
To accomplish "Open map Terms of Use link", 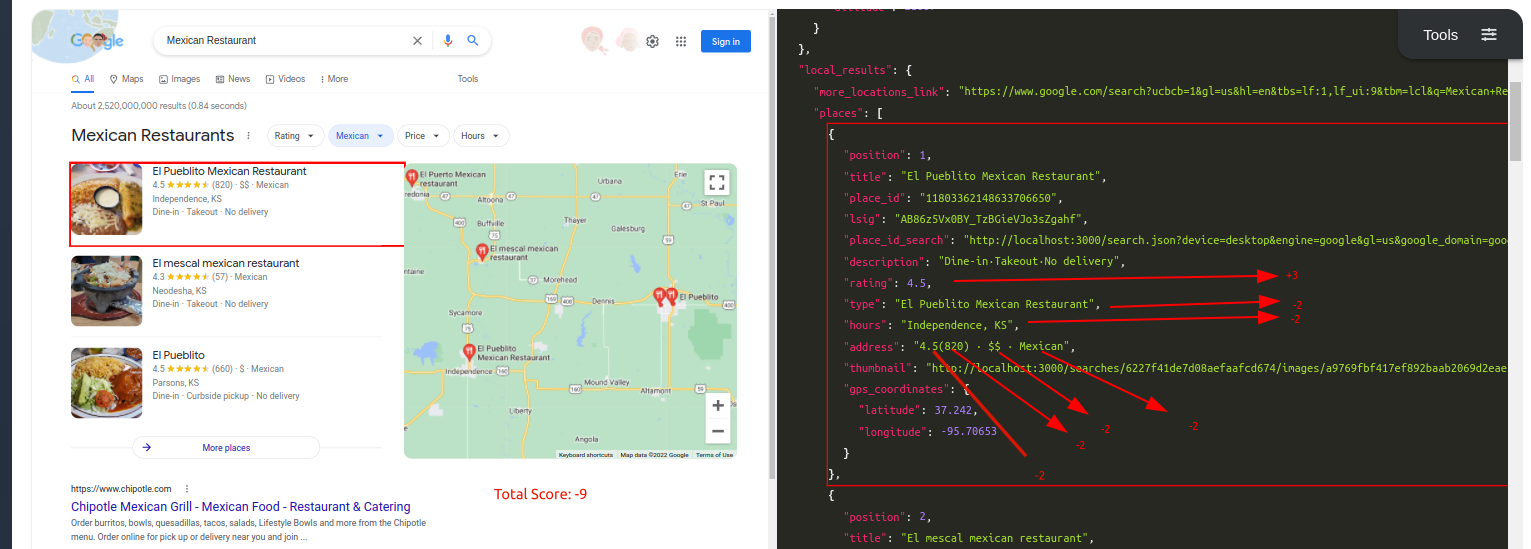I will [714, 455].
